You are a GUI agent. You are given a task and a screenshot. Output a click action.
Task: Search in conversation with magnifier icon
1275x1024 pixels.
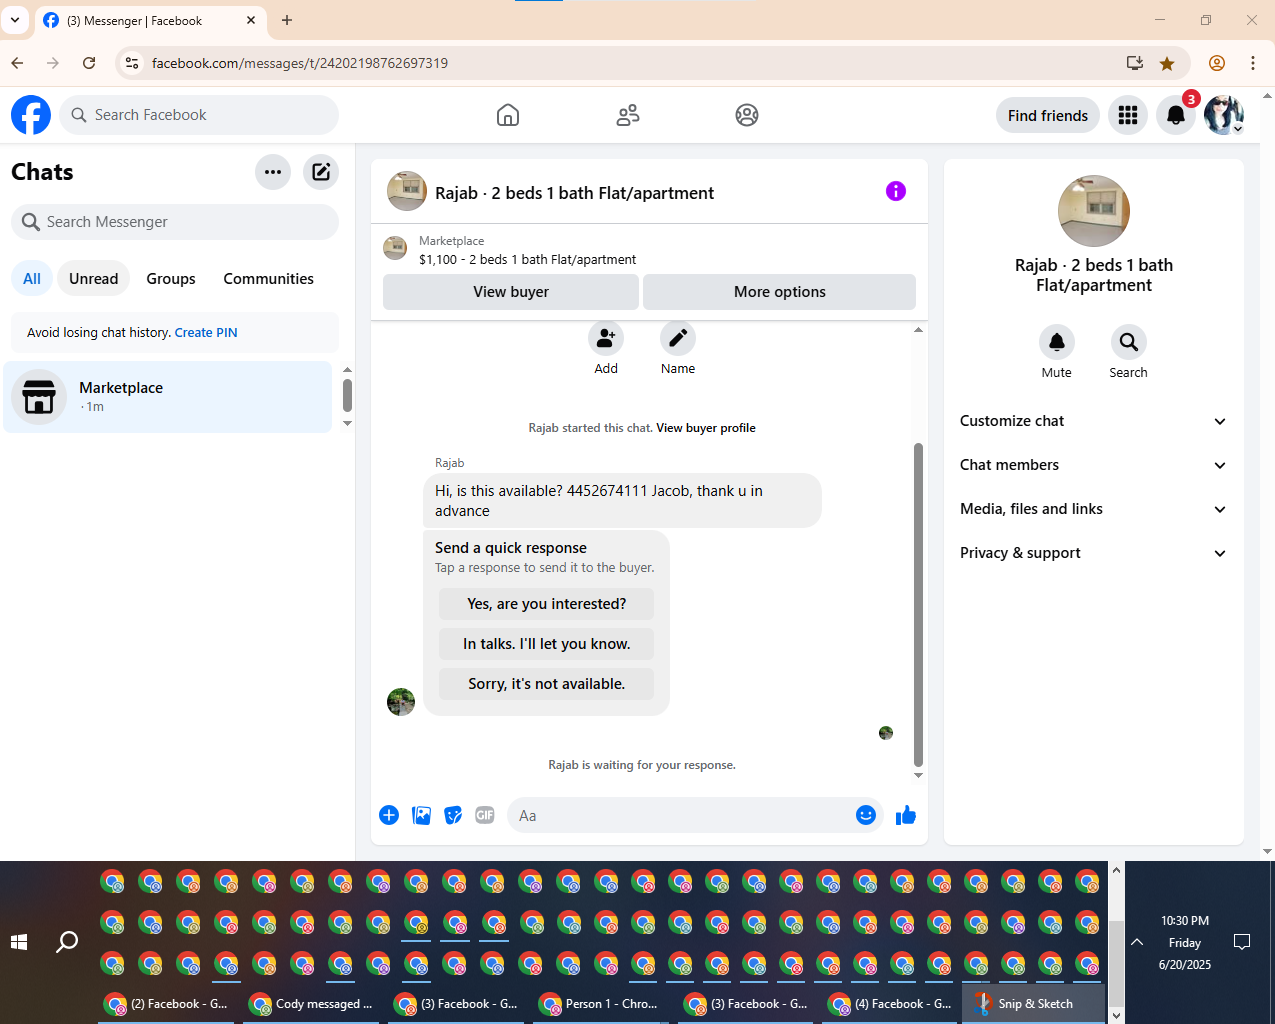pyautogui.click(x=1129, y=343)
